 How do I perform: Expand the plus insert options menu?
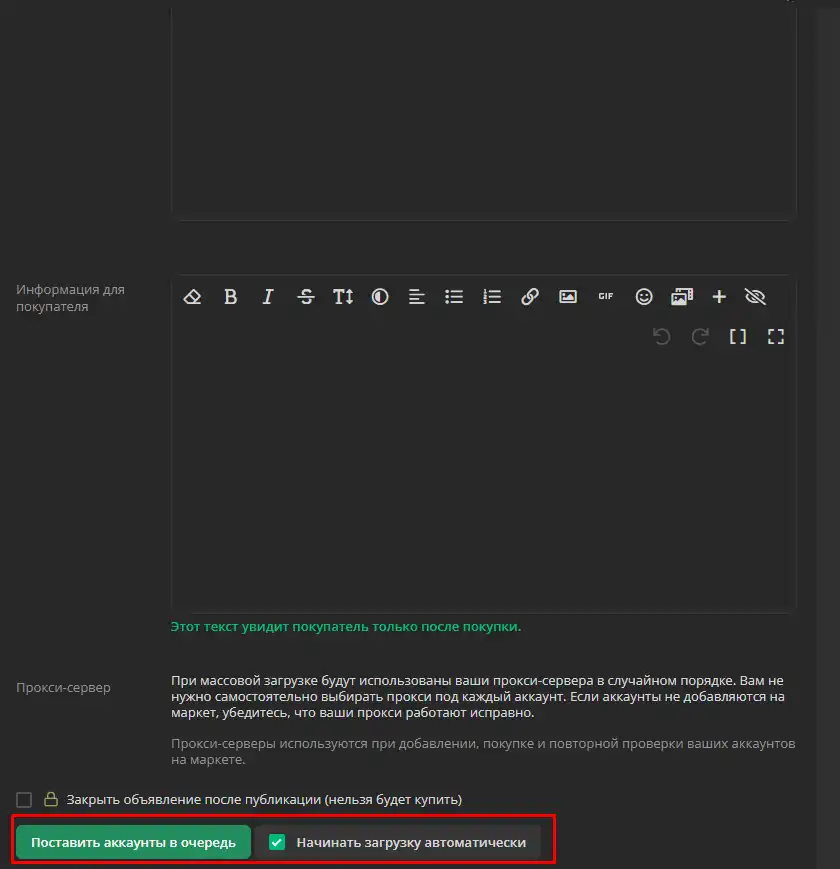point(718,297)
